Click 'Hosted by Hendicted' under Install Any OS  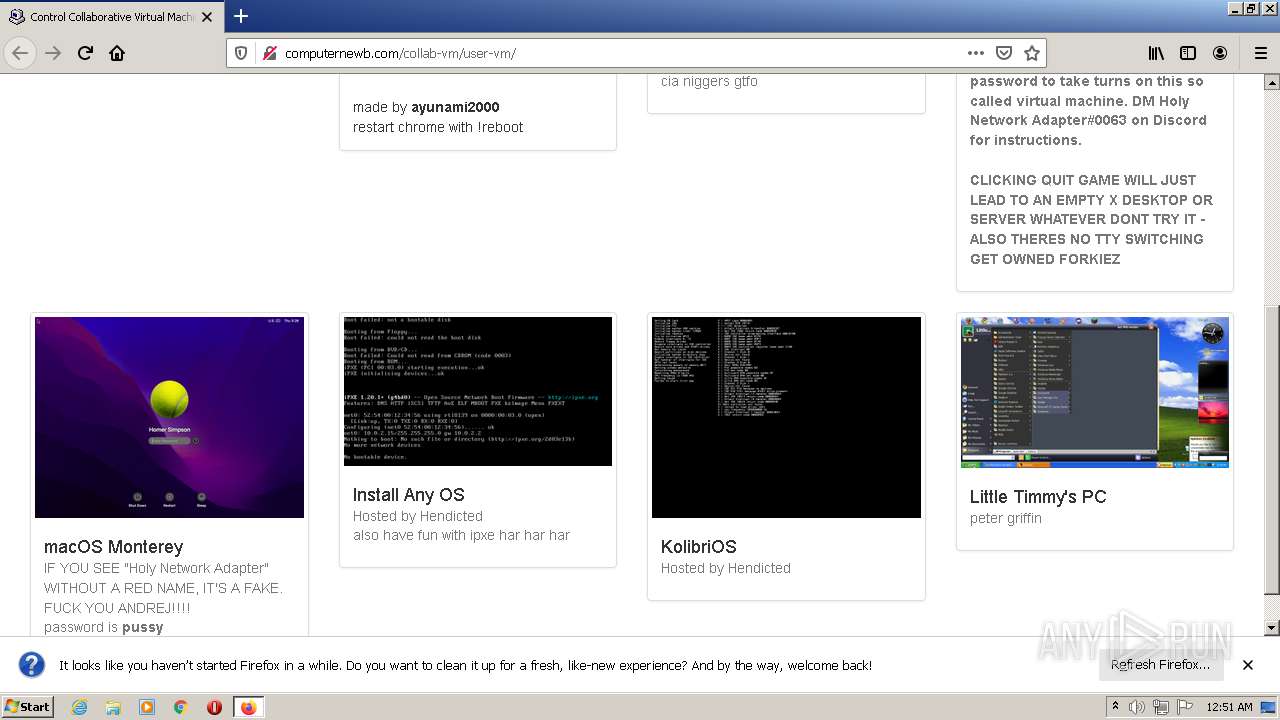418,516
